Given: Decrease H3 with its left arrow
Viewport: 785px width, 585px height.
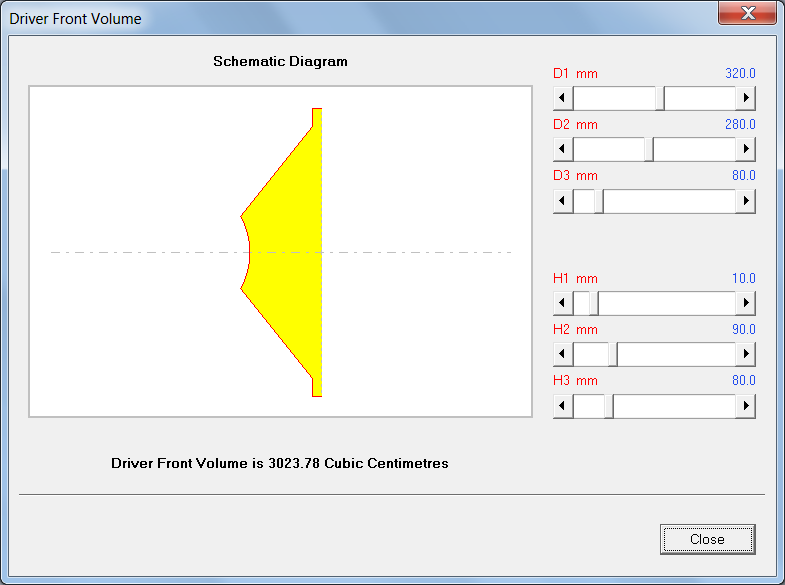Looking at the screenshot, I should tap(563, 406).
